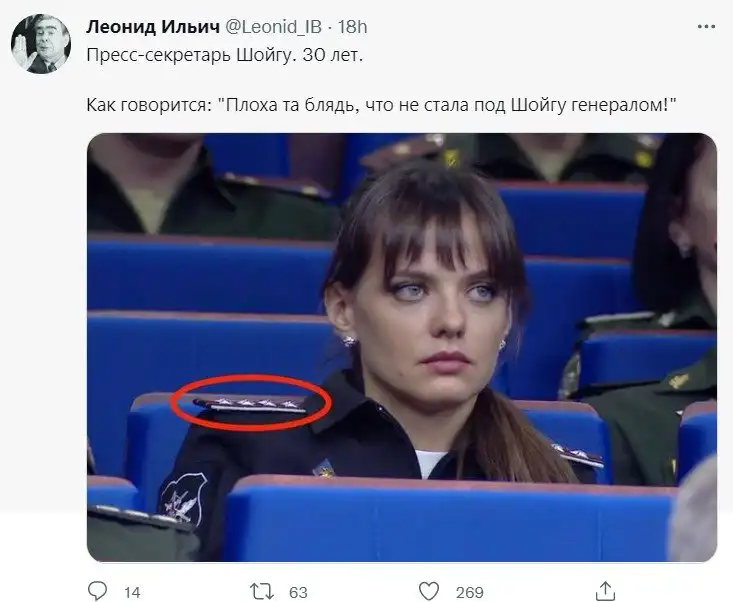Like the tweet with the heart icon
Viewport: 733px width, 602px height.
coord(429,591)
